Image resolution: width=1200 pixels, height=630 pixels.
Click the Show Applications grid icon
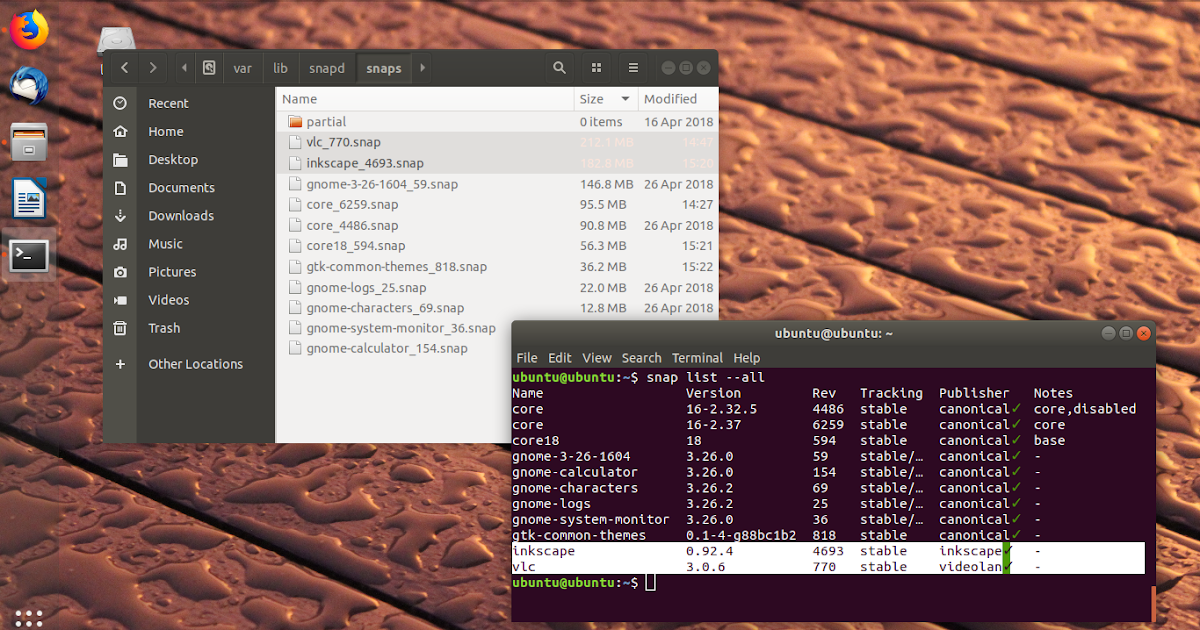(28, 617)
